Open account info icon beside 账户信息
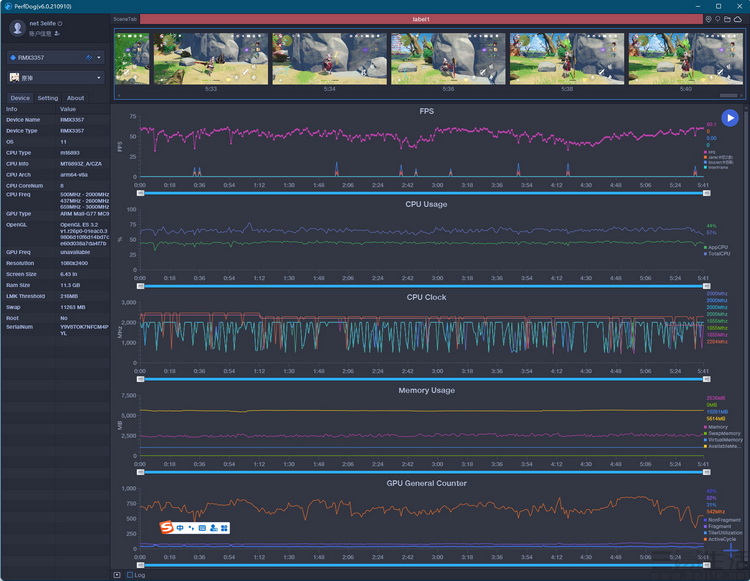The image size is (750, 581). click(57, 33)
